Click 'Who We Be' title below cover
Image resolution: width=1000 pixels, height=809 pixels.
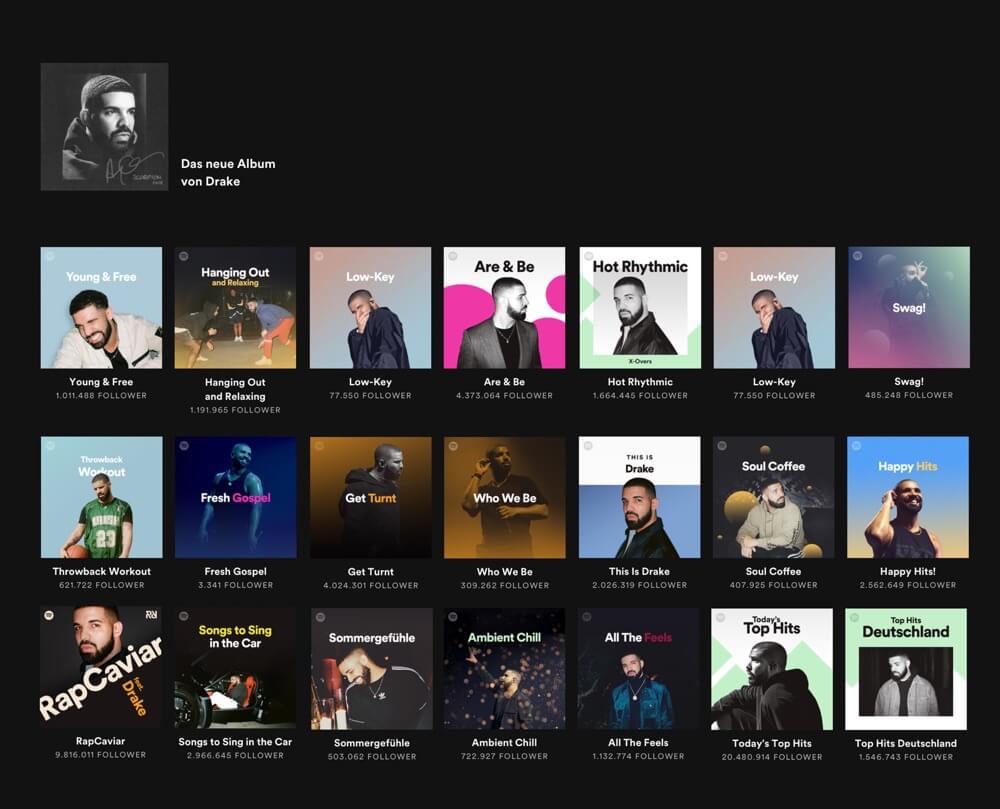(x=504, y=572)
